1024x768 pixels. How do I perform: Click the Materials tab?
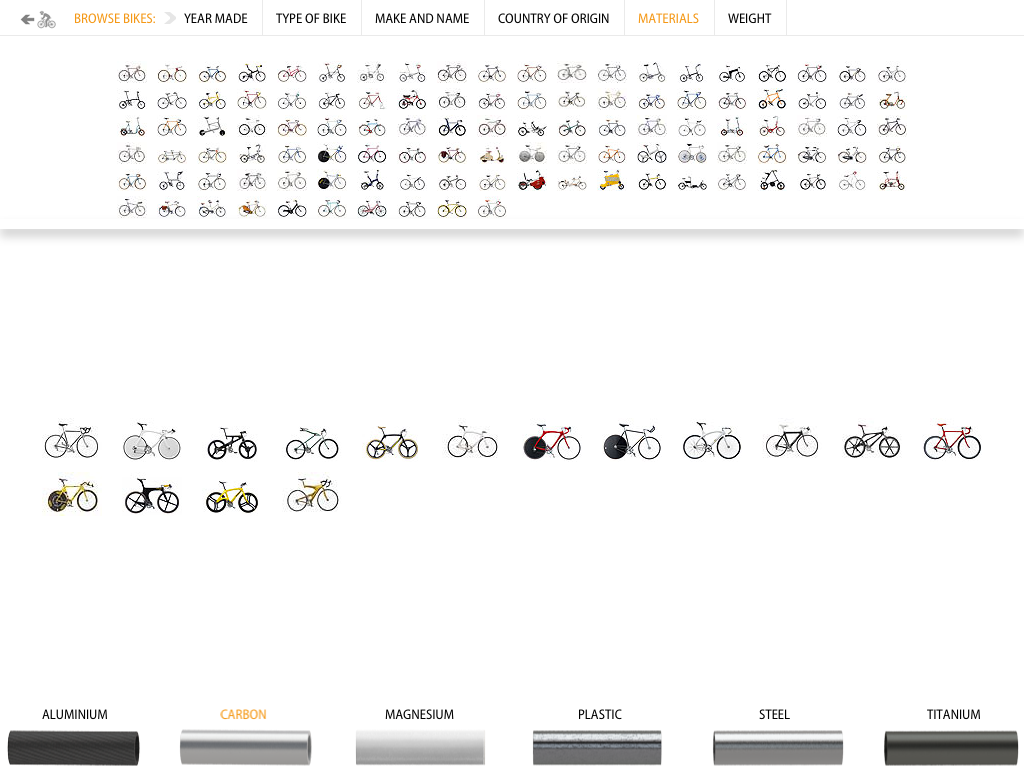click(668, 18)
